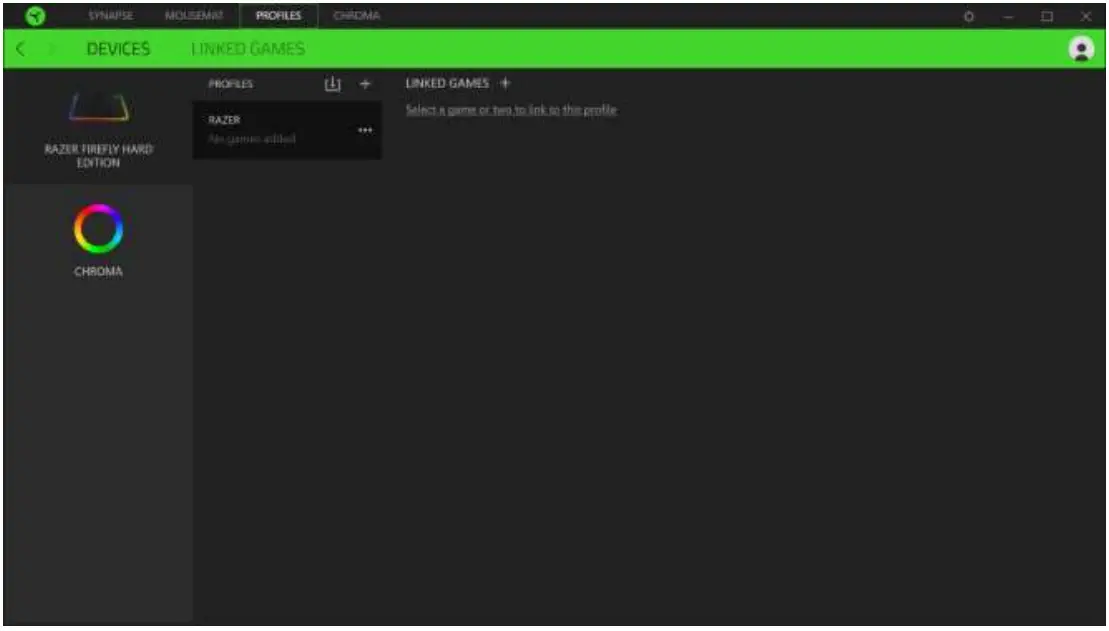Minimize the Synapse window
The image size is (1109, 631).
pos(1009,16)
